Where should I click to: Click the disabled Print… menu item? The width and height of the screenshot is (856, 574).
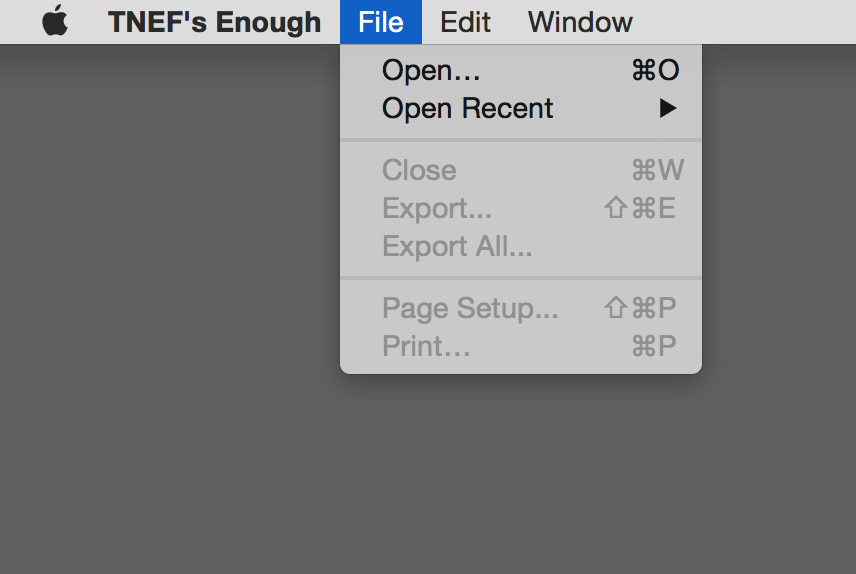tap(521, 346)
